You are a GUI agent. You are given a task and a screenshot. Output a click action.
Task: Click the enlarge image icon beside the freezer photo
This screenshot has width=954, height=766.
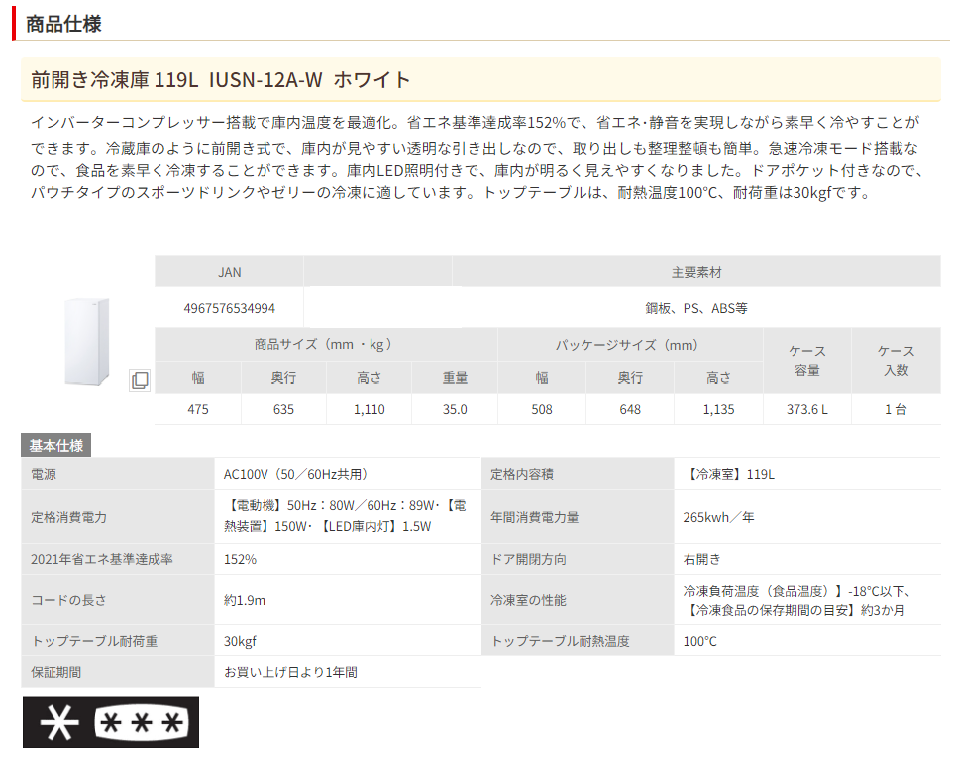click(140, 380)
